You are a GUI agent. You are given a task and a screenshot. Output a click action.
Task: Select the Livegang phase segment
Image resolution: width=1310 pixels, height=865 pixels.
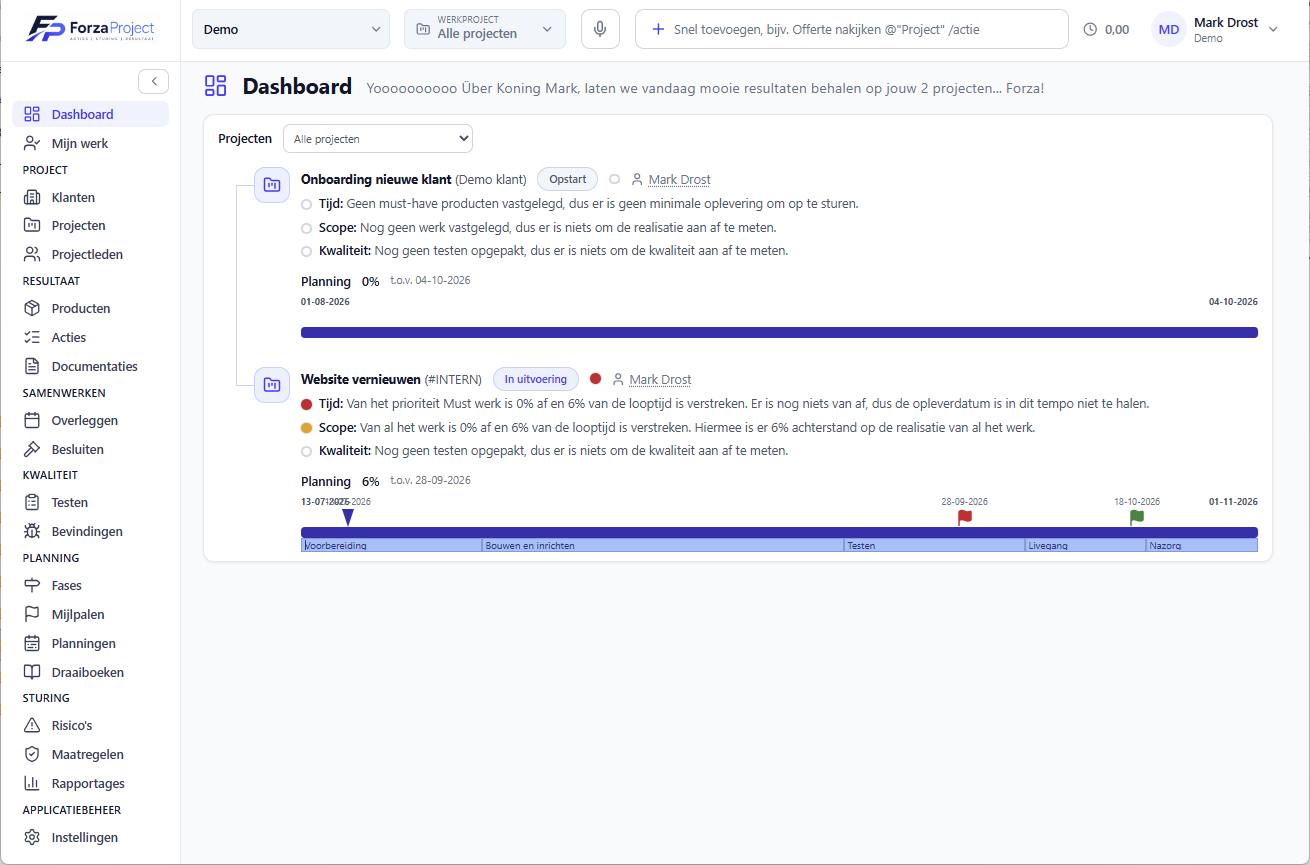[x=1086, y=546]
